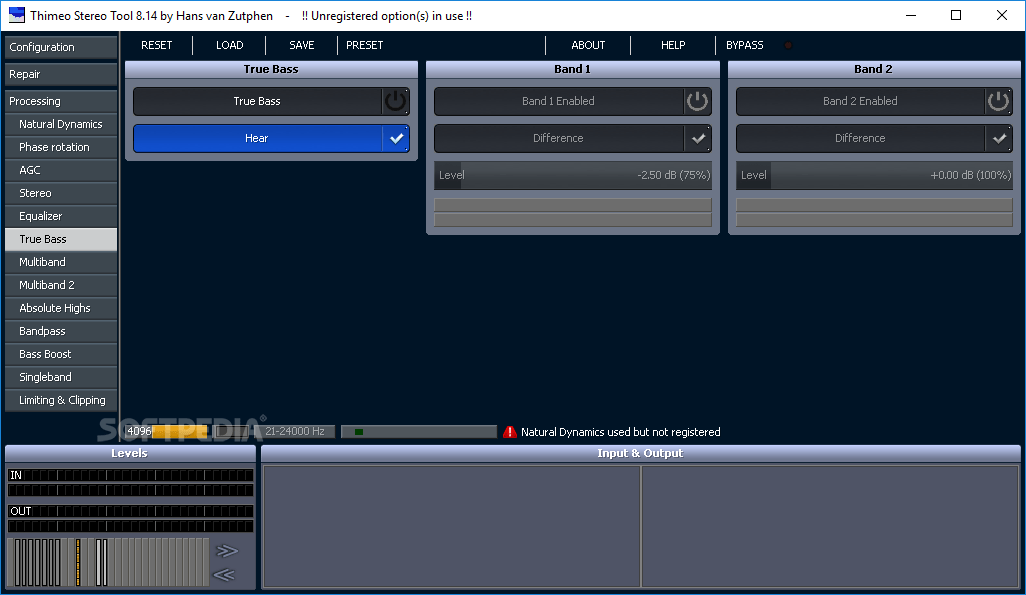The width and height of the screenshot is (1026, 595).
Task: Select Singleband in sidebar
Action: pyautogui.click(x=61, y=377)
